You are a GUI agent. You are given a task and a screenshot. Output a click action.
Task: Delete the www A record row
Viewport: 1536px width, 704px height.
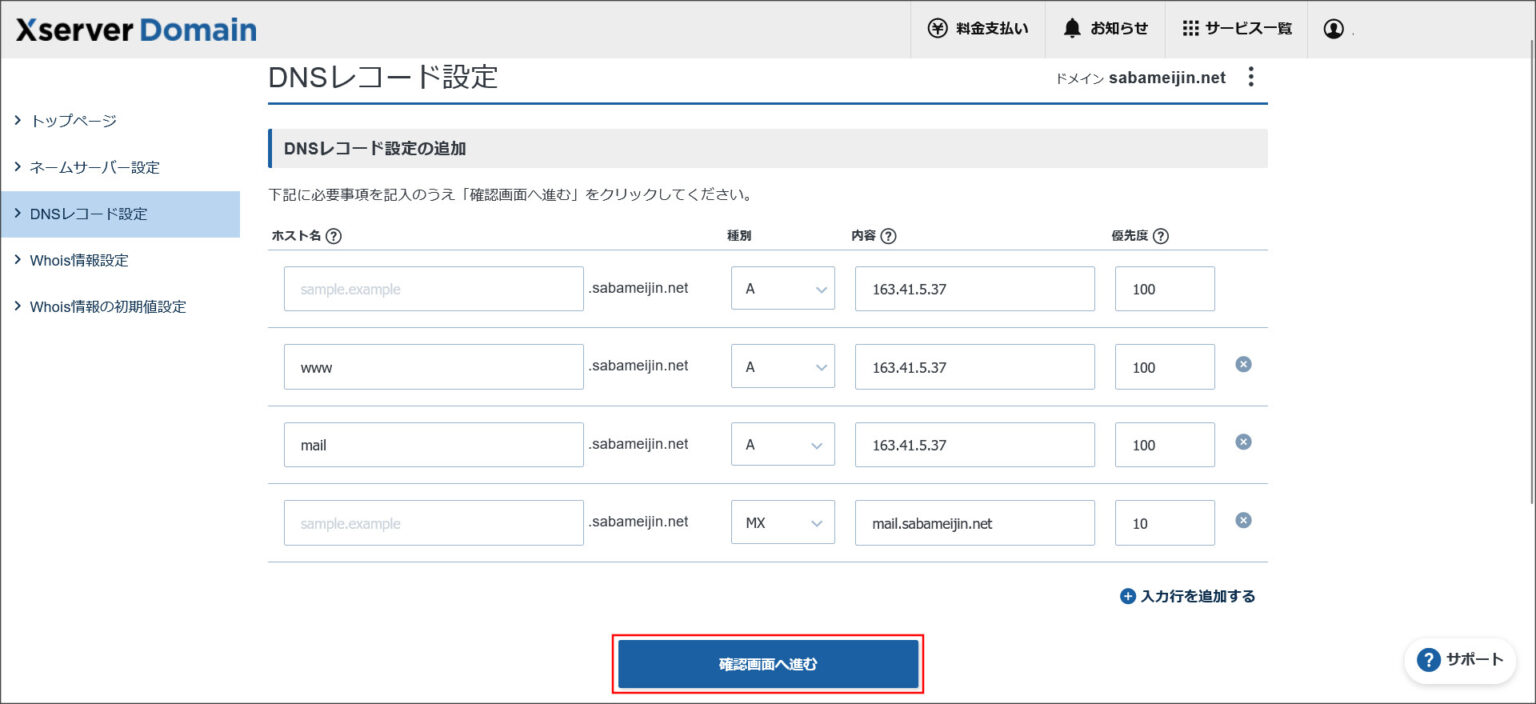click(1242, 364)
